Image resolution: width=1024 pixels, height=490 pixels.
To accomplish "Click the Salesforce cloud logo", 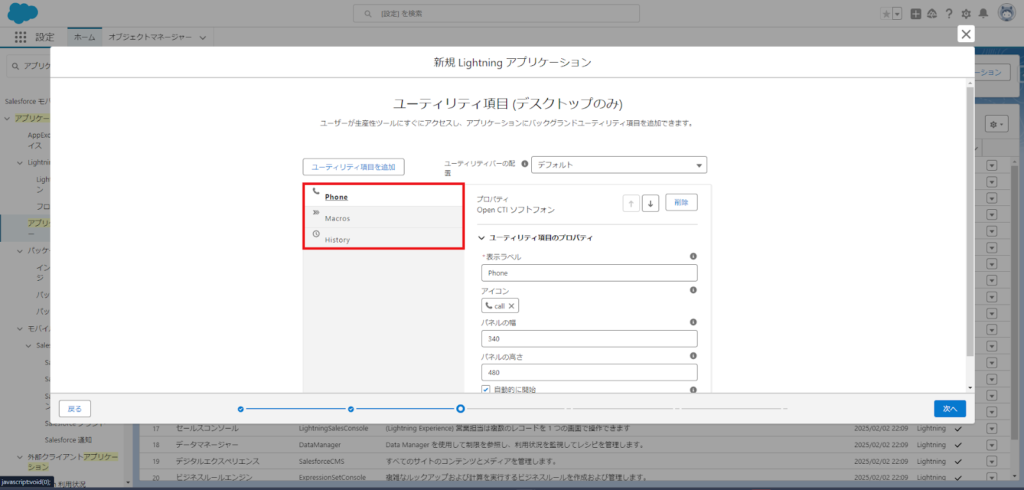I will pyautogui.click(x=23, y=13).
